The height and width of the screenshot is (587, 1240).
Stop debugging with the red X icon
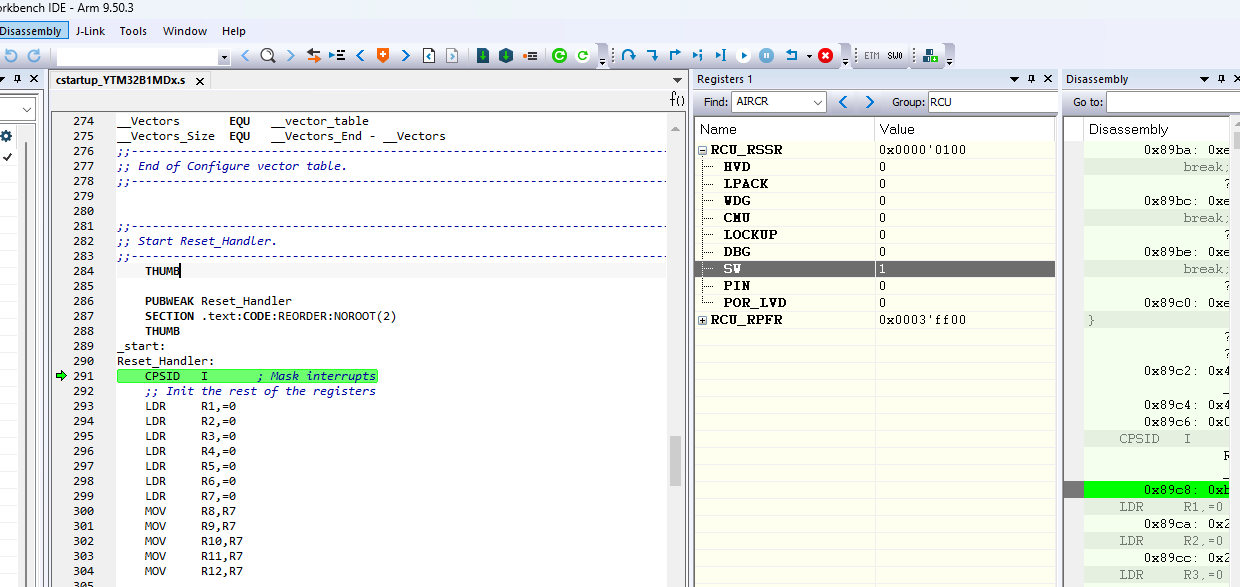pyautogui.click(x=825, y=56)
